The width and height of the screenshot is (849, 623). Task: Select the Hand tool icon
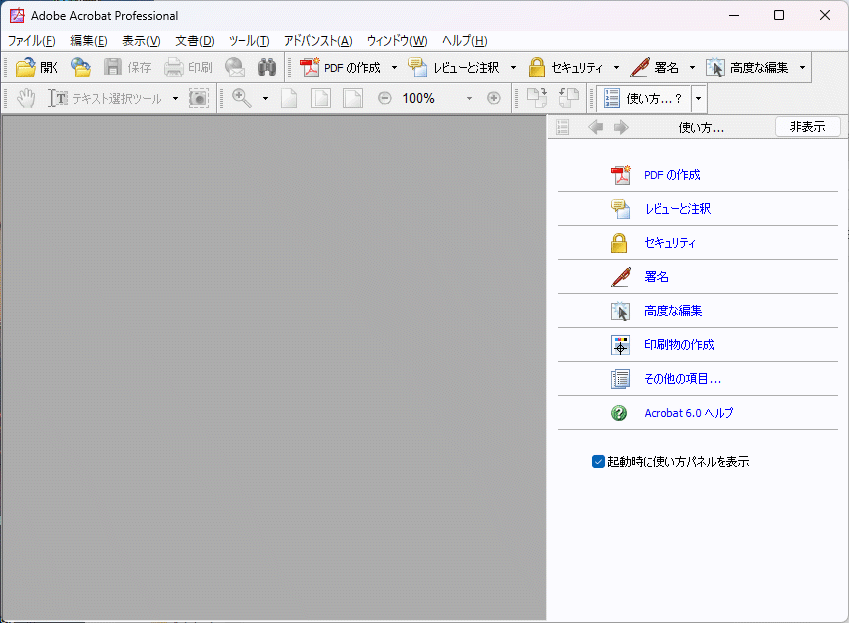click(x=26, y=98)
